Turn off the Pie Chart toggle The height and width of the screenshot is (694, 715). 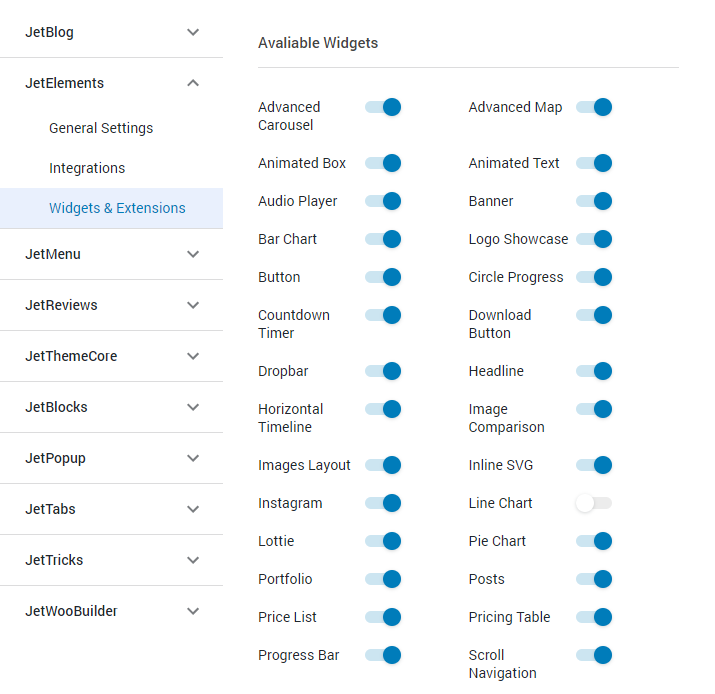tap(594, 541)
